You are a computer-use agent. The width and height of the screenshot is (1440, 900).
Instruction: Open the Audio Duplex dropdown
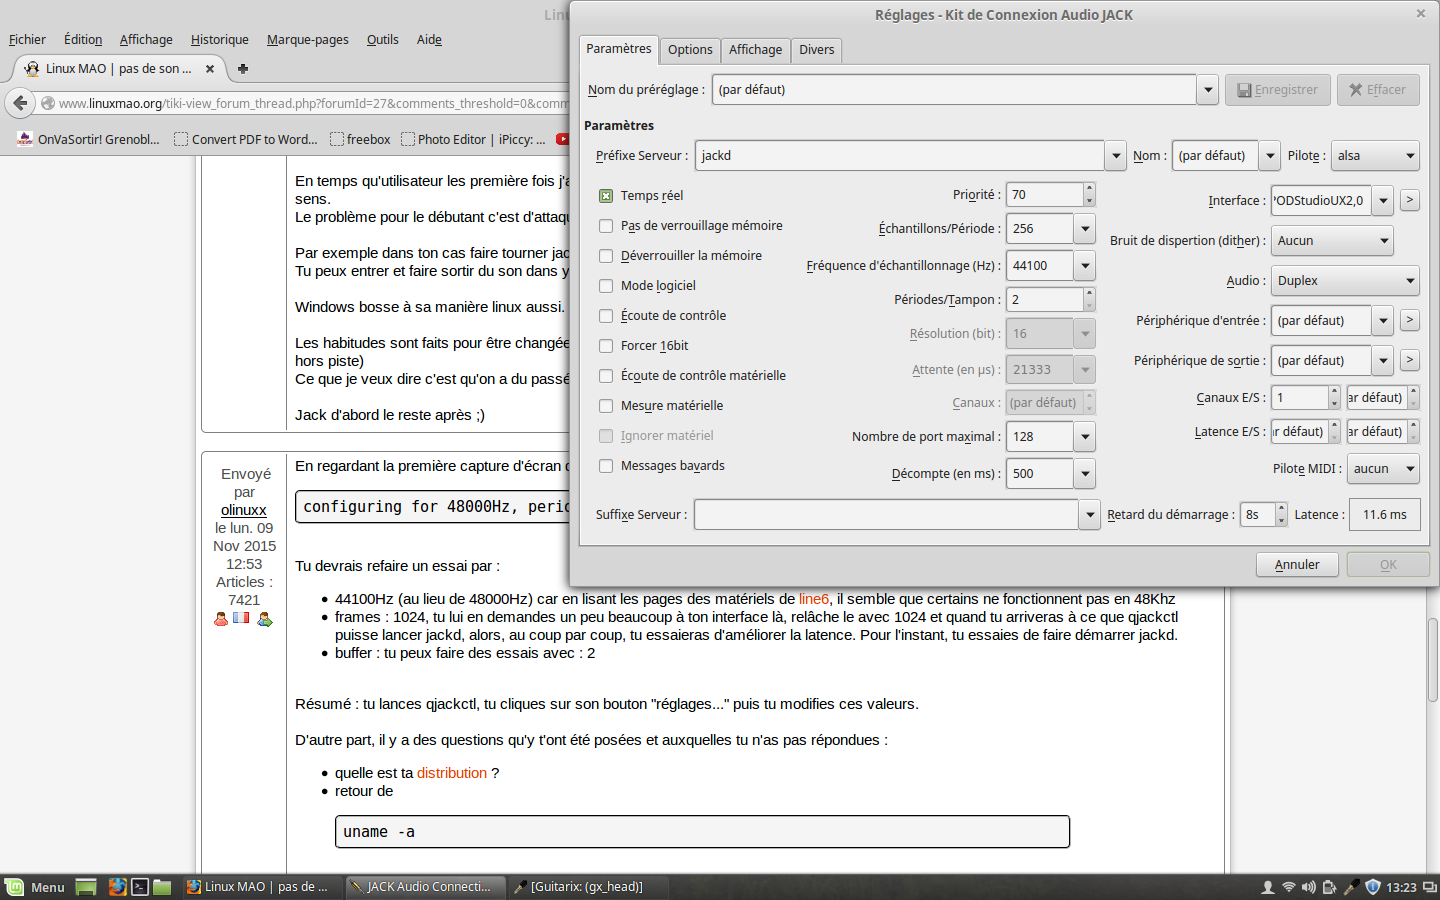pos(1346,281)
